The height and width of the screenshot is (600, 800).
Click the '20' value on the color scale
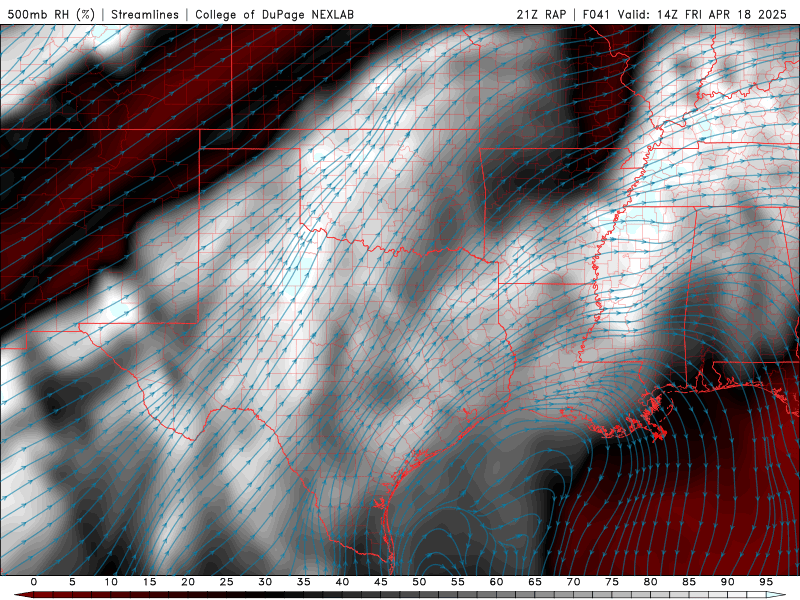pos(188,582)
